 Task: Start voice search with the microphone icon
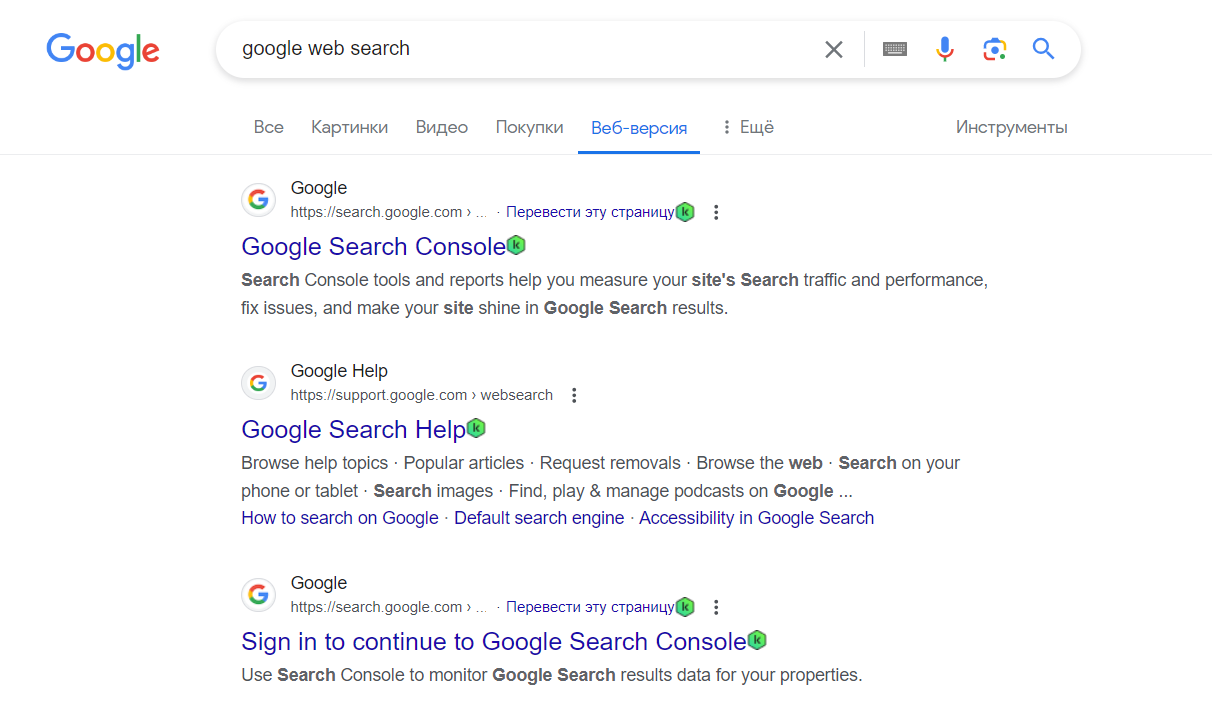click(x=944, y=49)
